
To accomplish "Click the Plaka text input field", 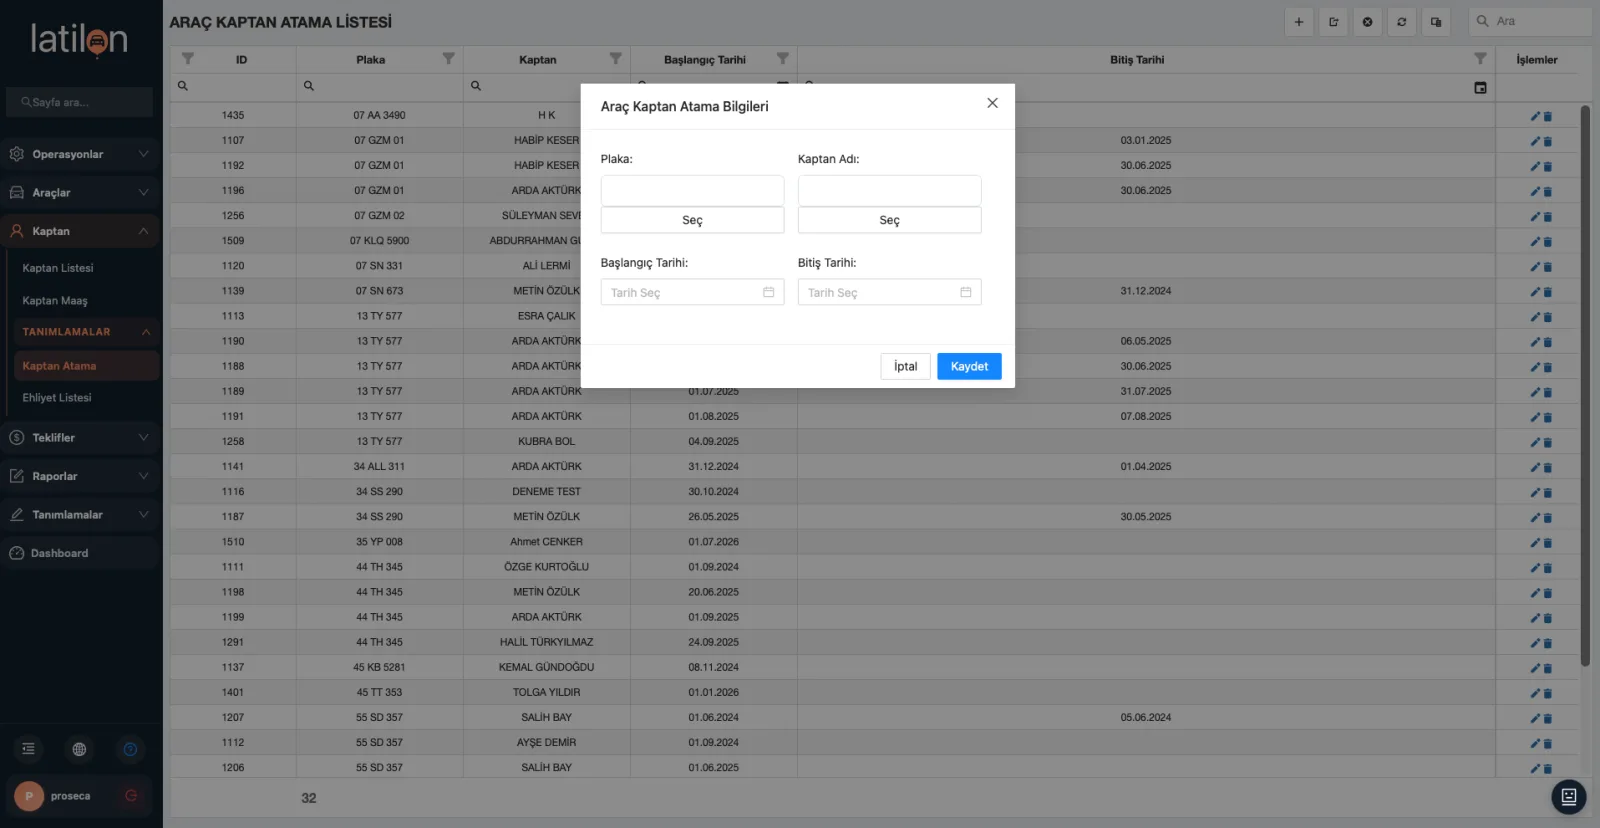I will [x=692, y=190].
